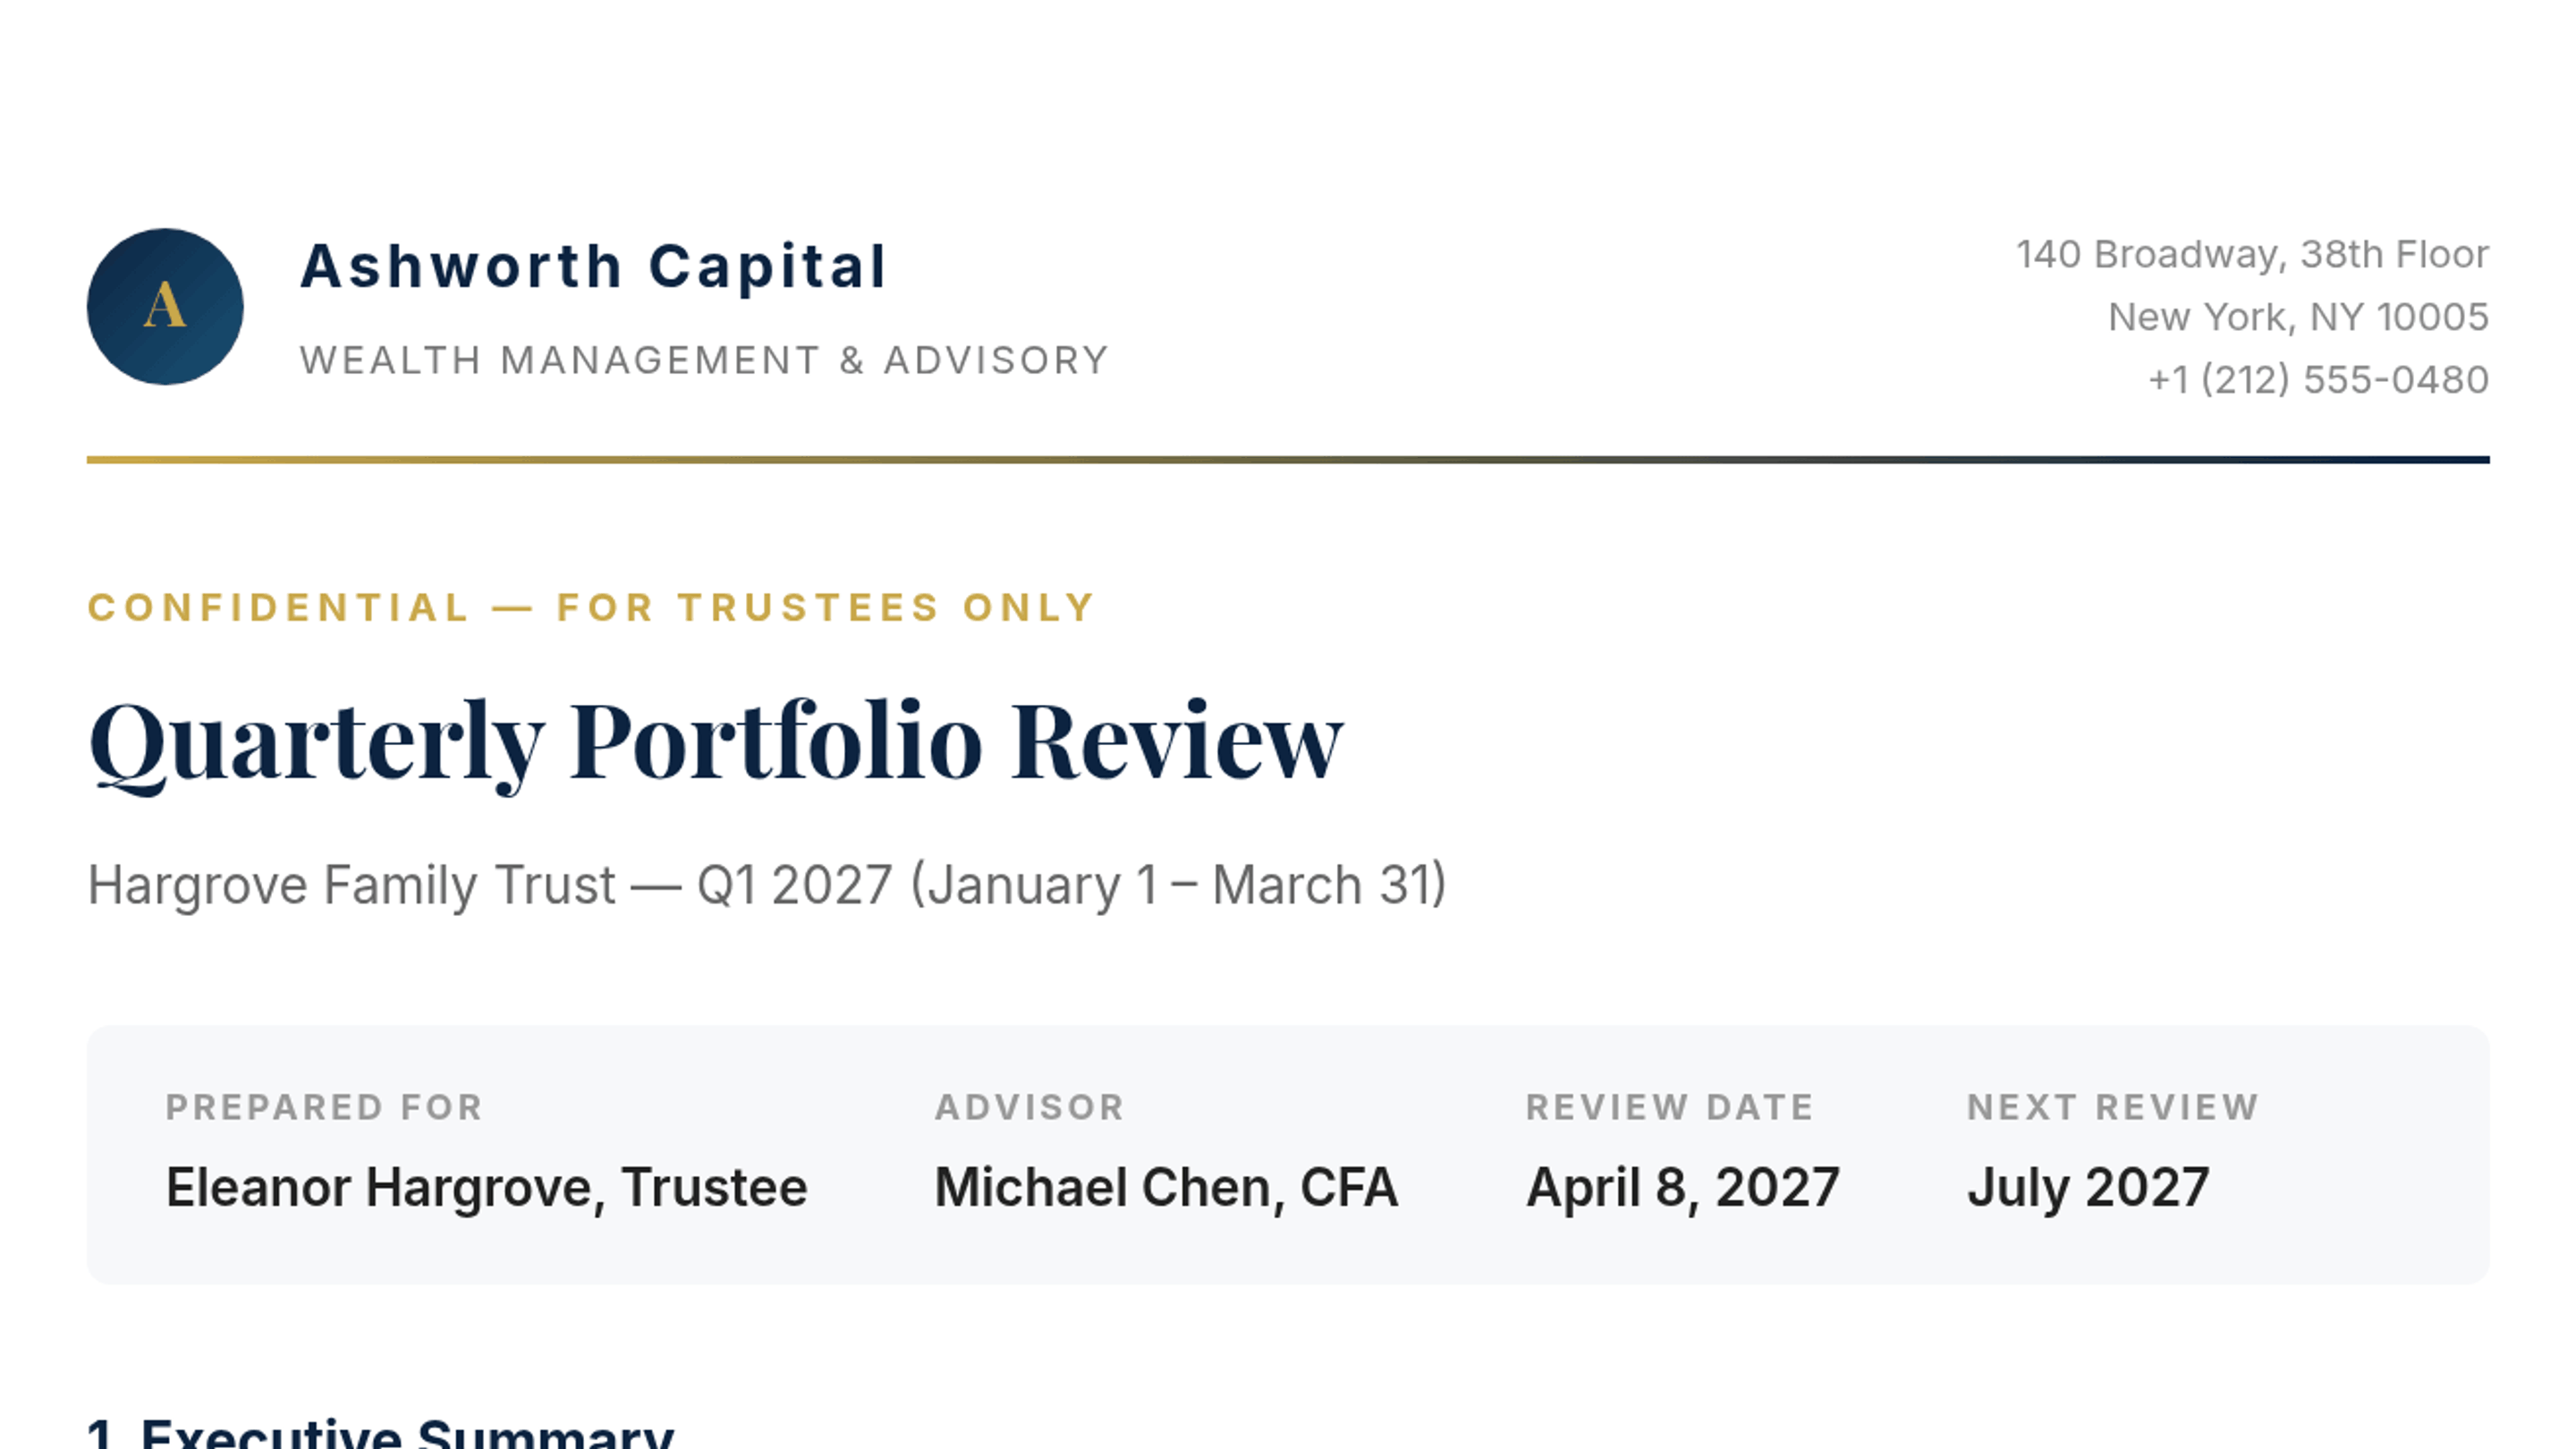Select the Ashworth Capital company name
This screenshot has height=1449, width=2576.
coord(594,267)
